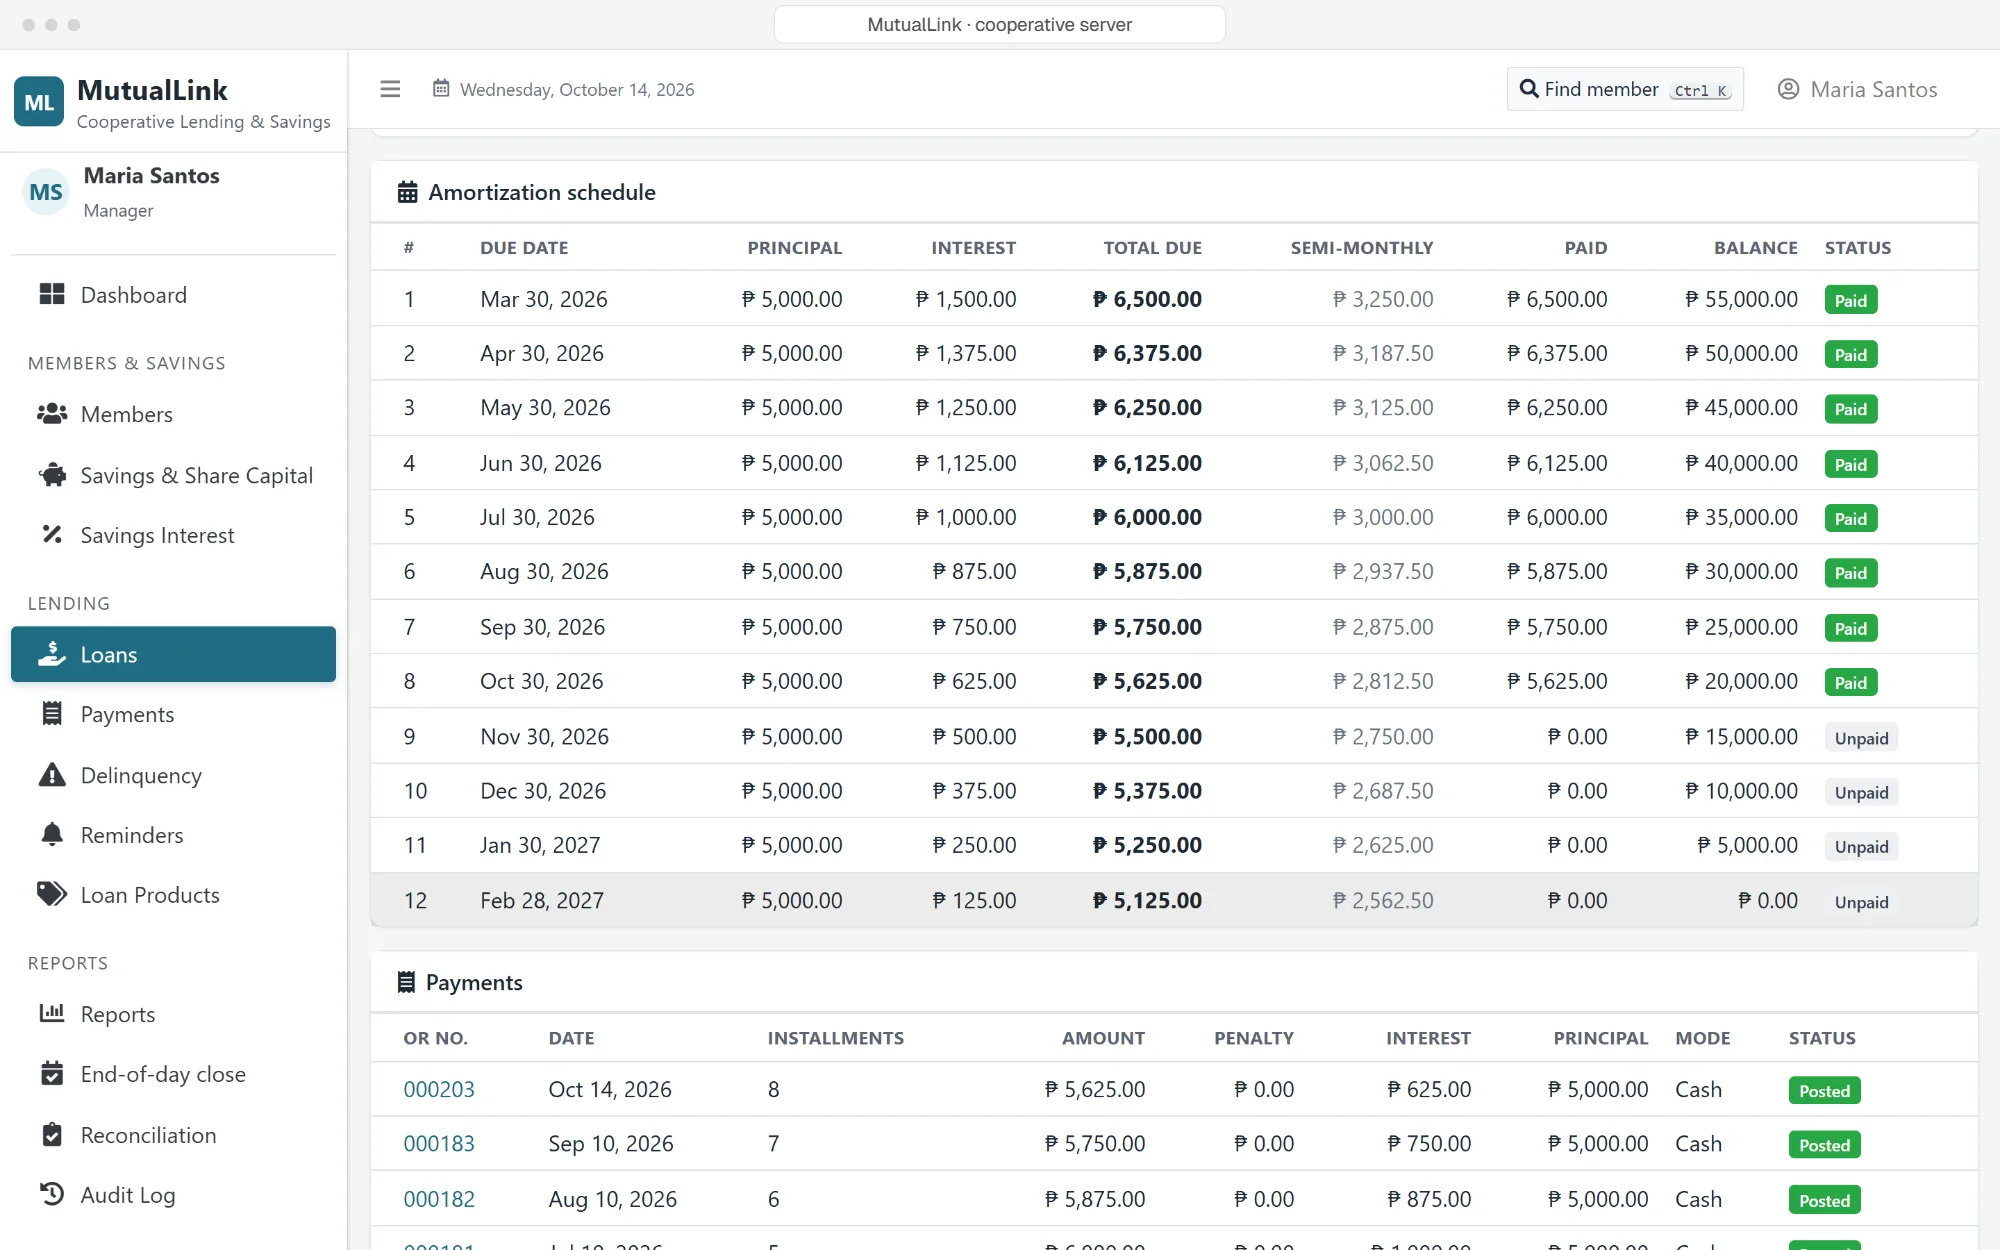Click the End-of-day close calendar-check icon
Viewport: 2000px width, 1250px height.
tap(52, 1073)
